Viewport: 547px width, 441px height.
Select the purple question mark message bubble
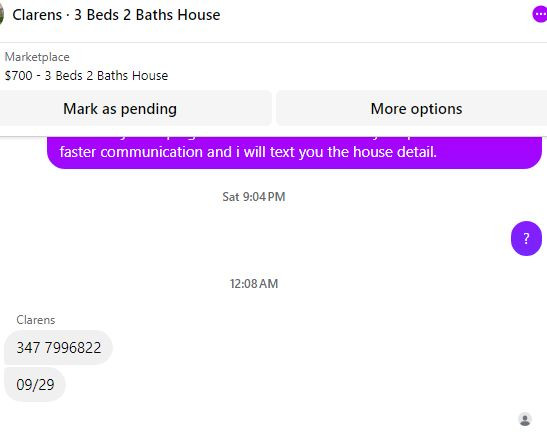pyautogui.click(x=526, y=238)
